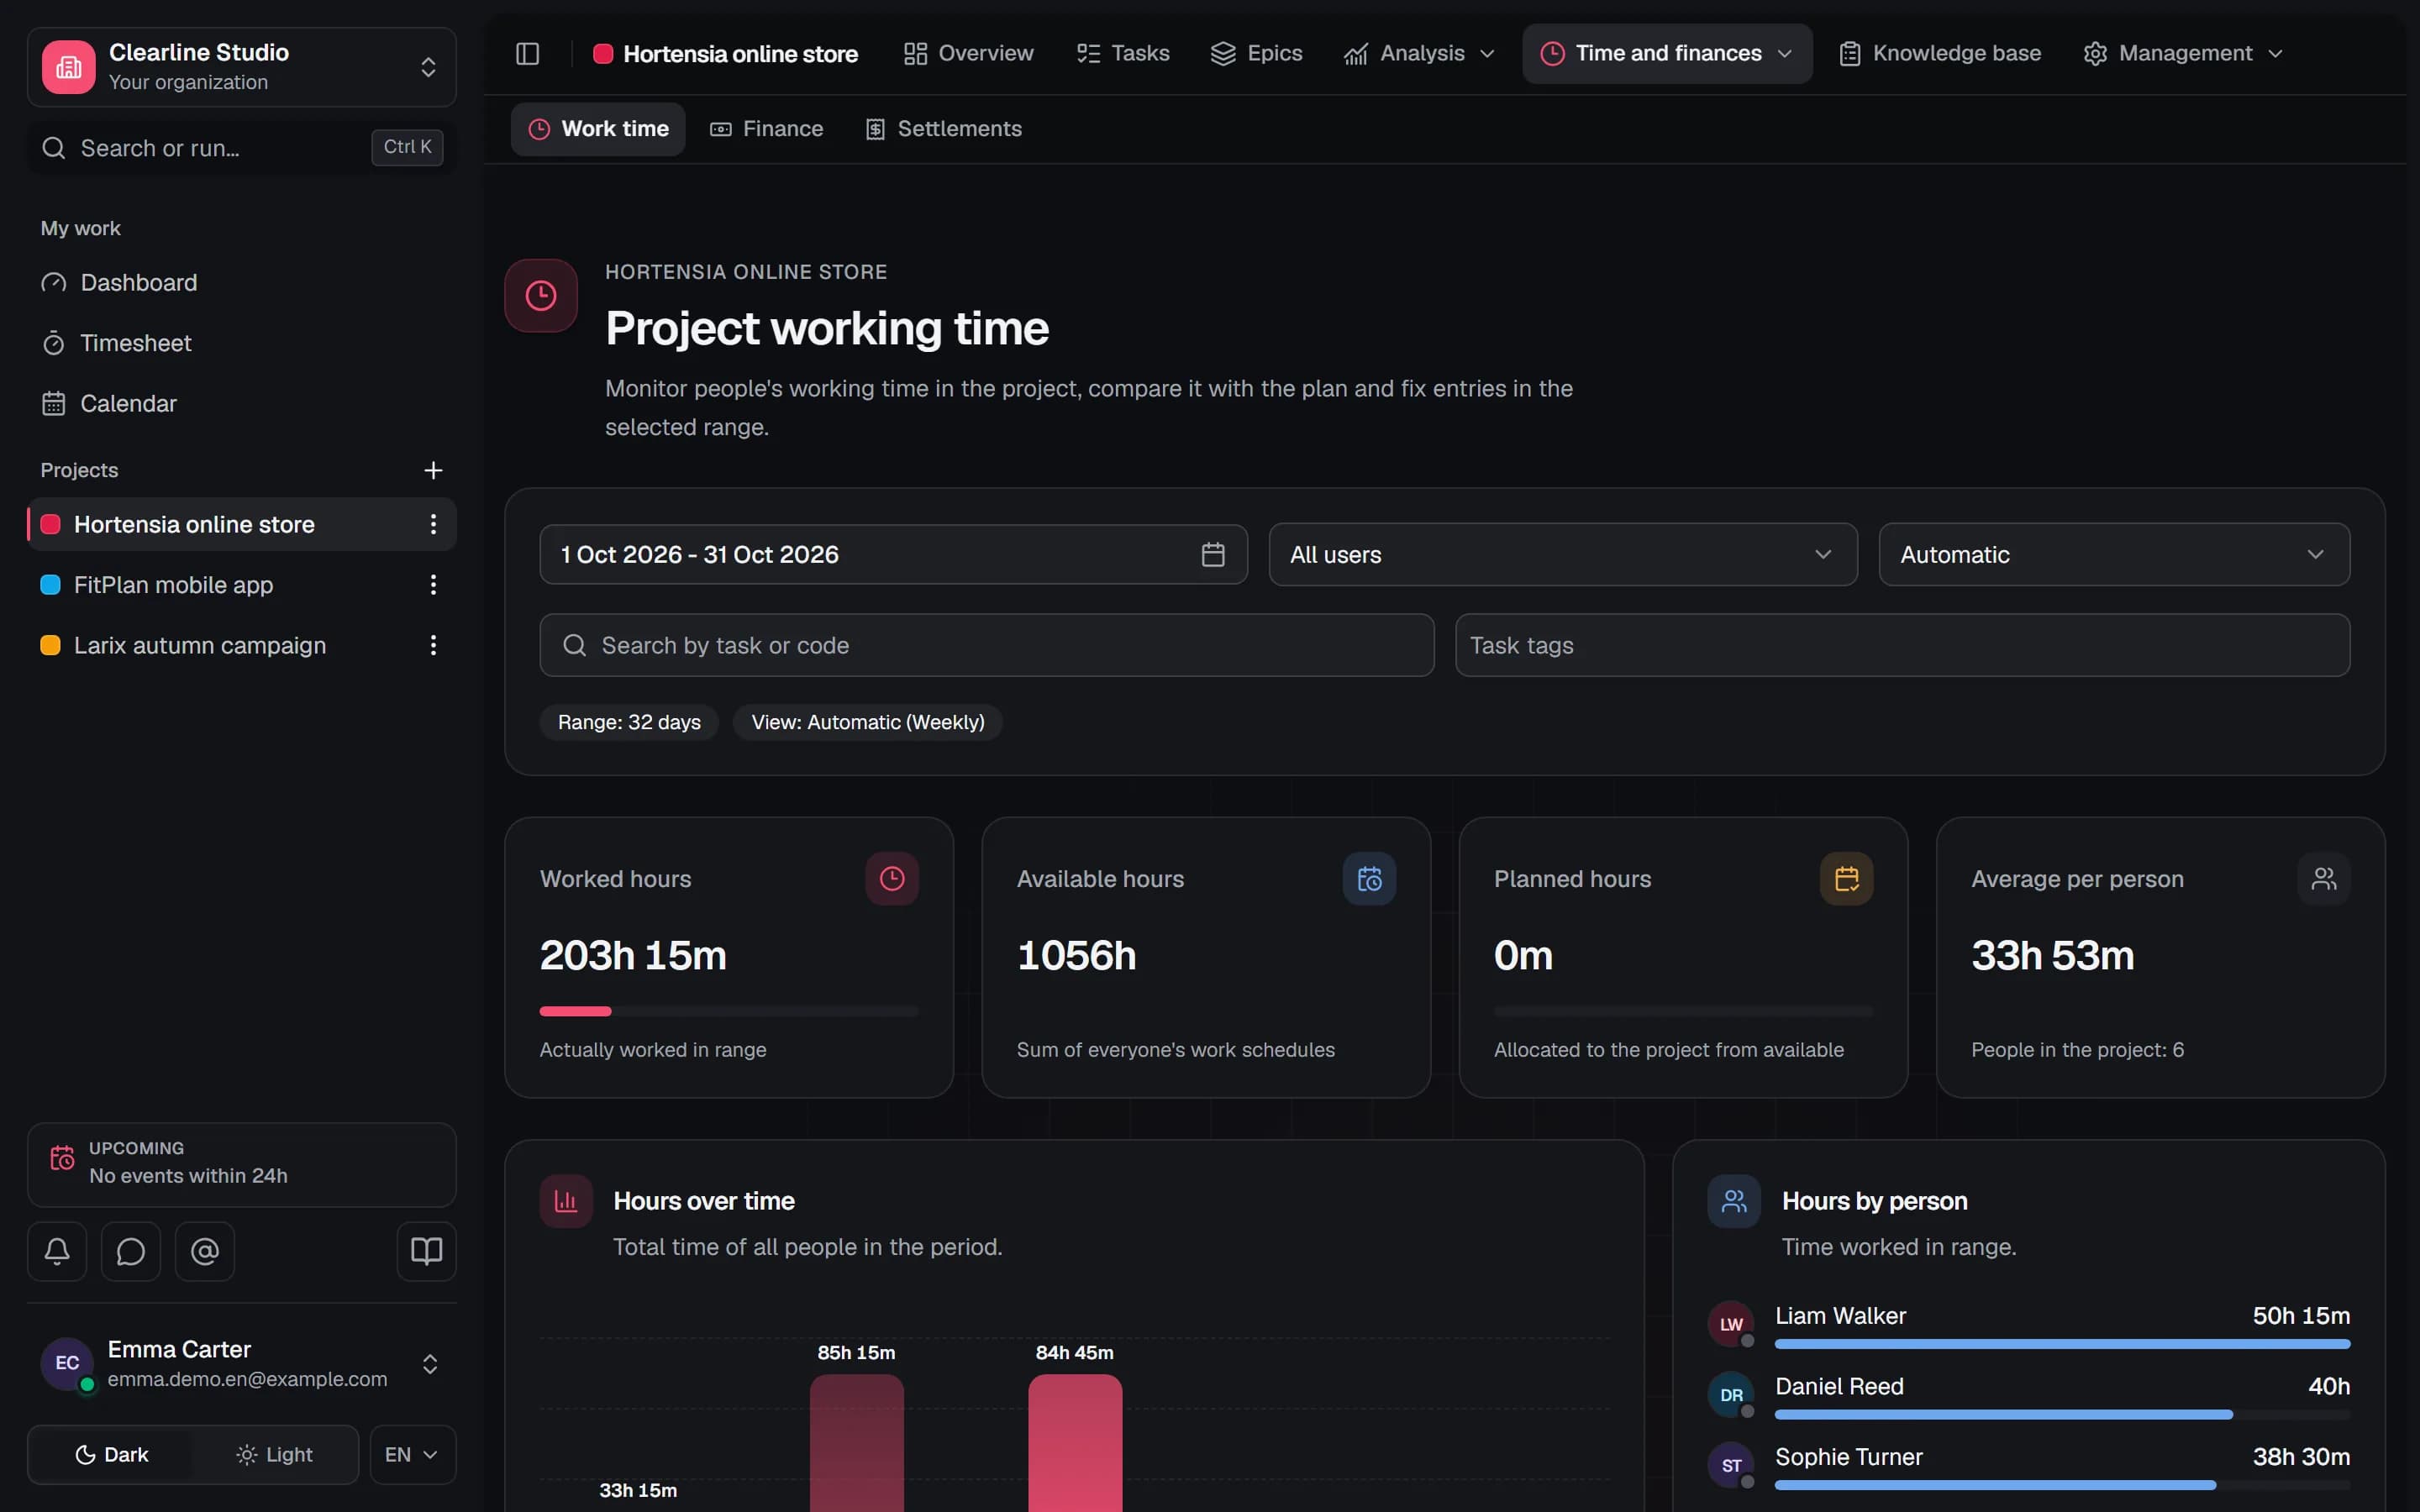
Task: Open documentation book icon
Action: pos(426,1251)
